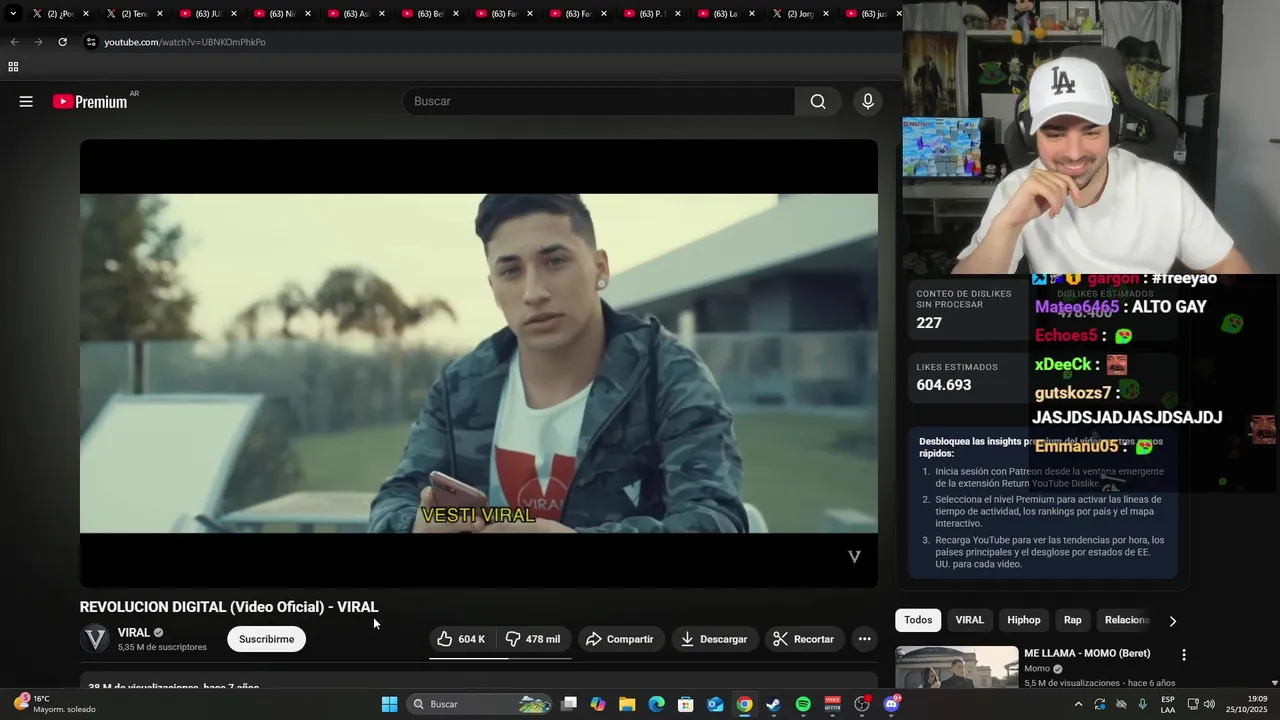Open Microsoft Edge from the taskbar
Image resolution: width=1280 pixels, height=720 pixels.
pos(656,704)
